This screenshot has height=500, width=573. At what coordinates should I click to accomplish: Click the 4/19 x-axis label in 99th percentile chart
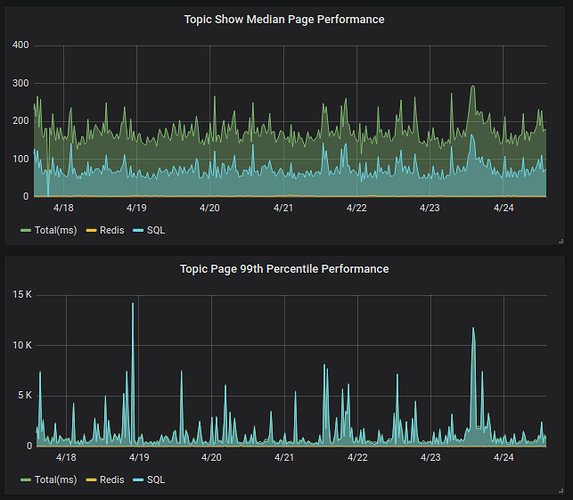point(139,457)
